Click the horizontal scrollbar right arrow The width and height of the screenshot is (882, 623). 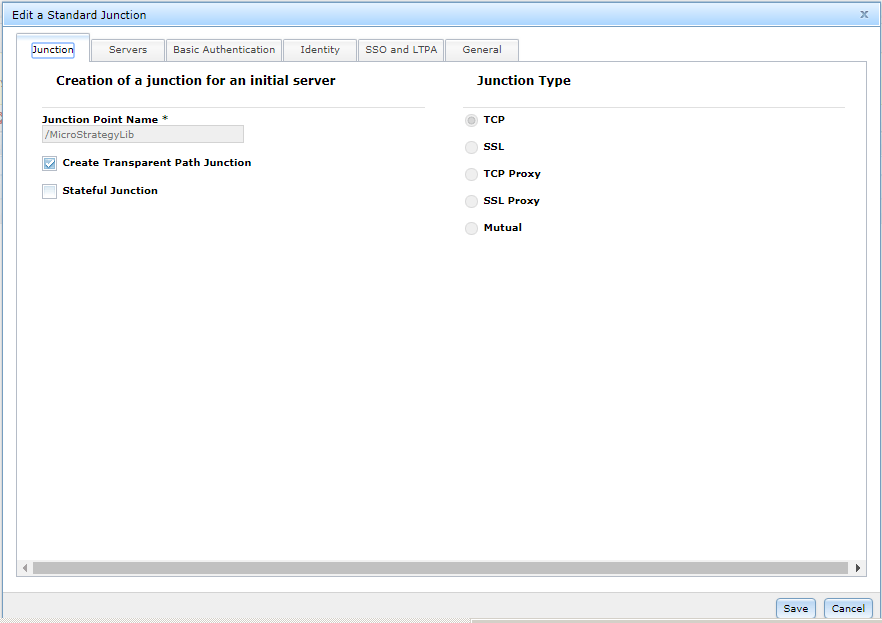(x=857, y=568)
